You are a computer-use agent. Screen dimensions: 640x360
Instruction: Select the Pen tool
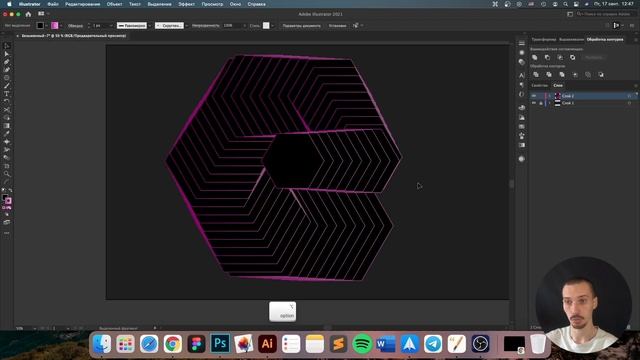click(7, 62)
